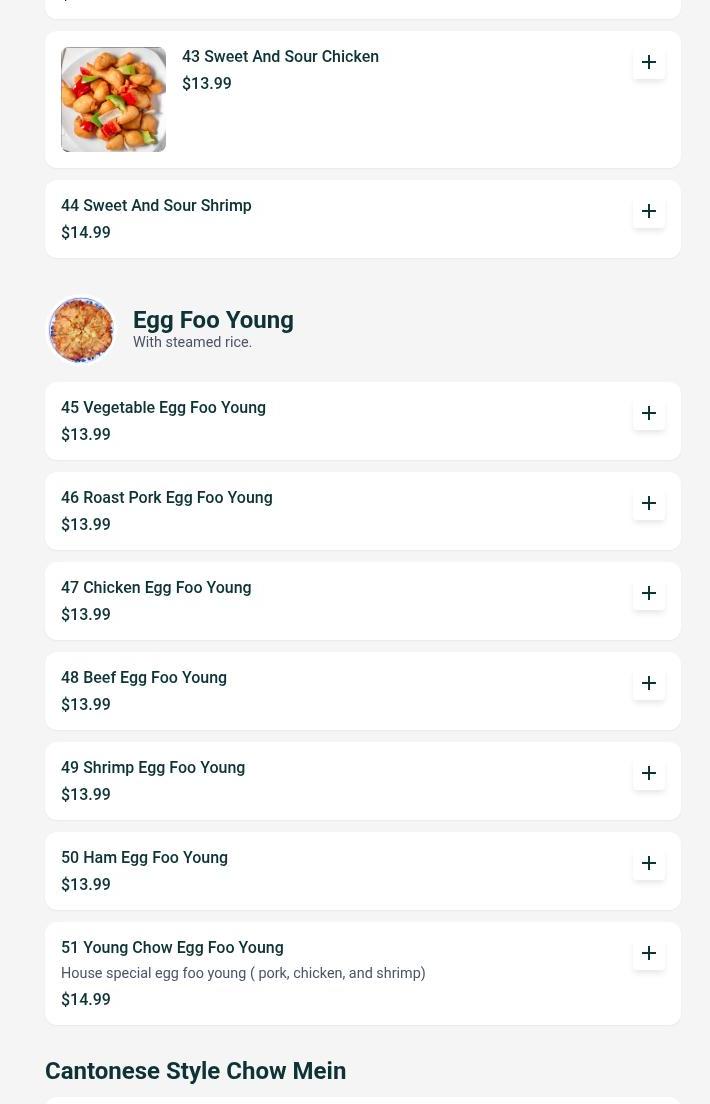The image size is (710, 1104).
Task: Add 45 Vegetable Egg Foo Young
Action: (649, 414)
